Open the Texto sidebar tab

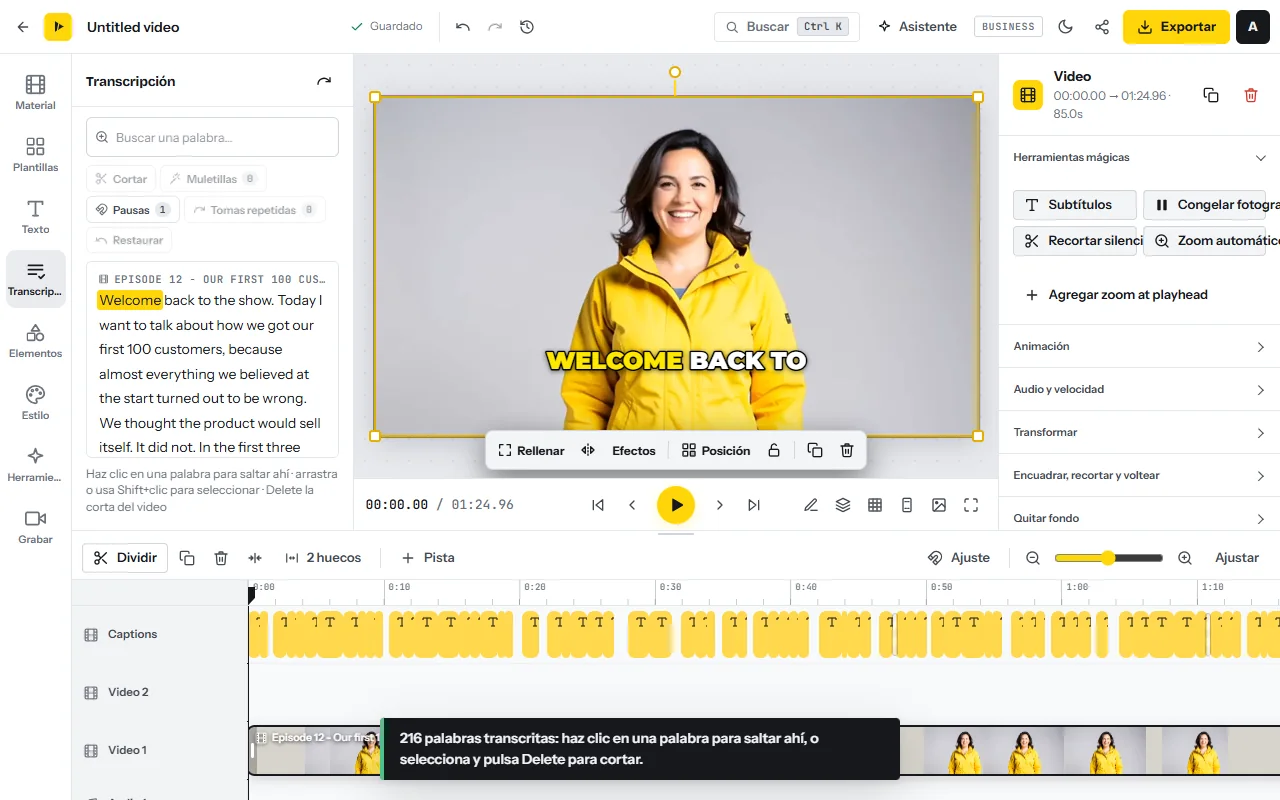(36, 216)
